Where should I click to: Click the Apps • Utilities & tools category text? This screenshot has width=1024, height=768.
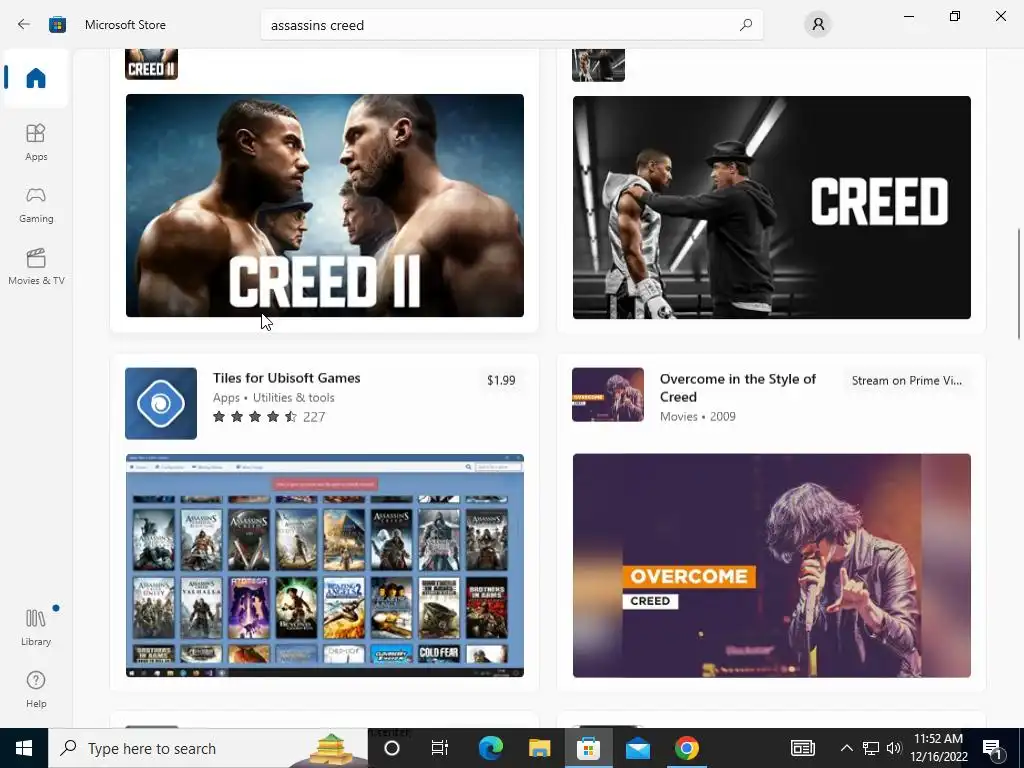point(274,398)
